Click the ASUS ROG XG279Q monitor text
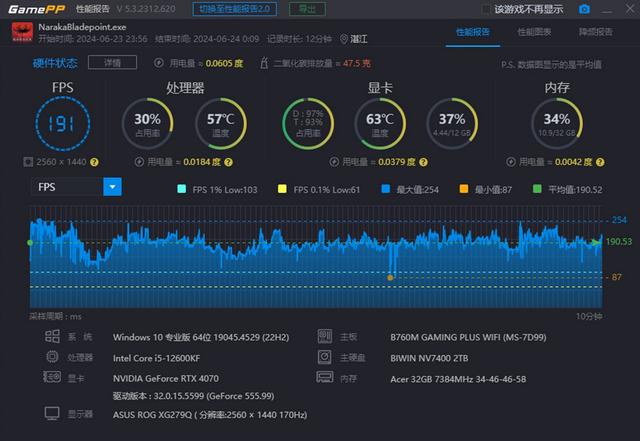The image size is (640, 441). pos(210,415)
